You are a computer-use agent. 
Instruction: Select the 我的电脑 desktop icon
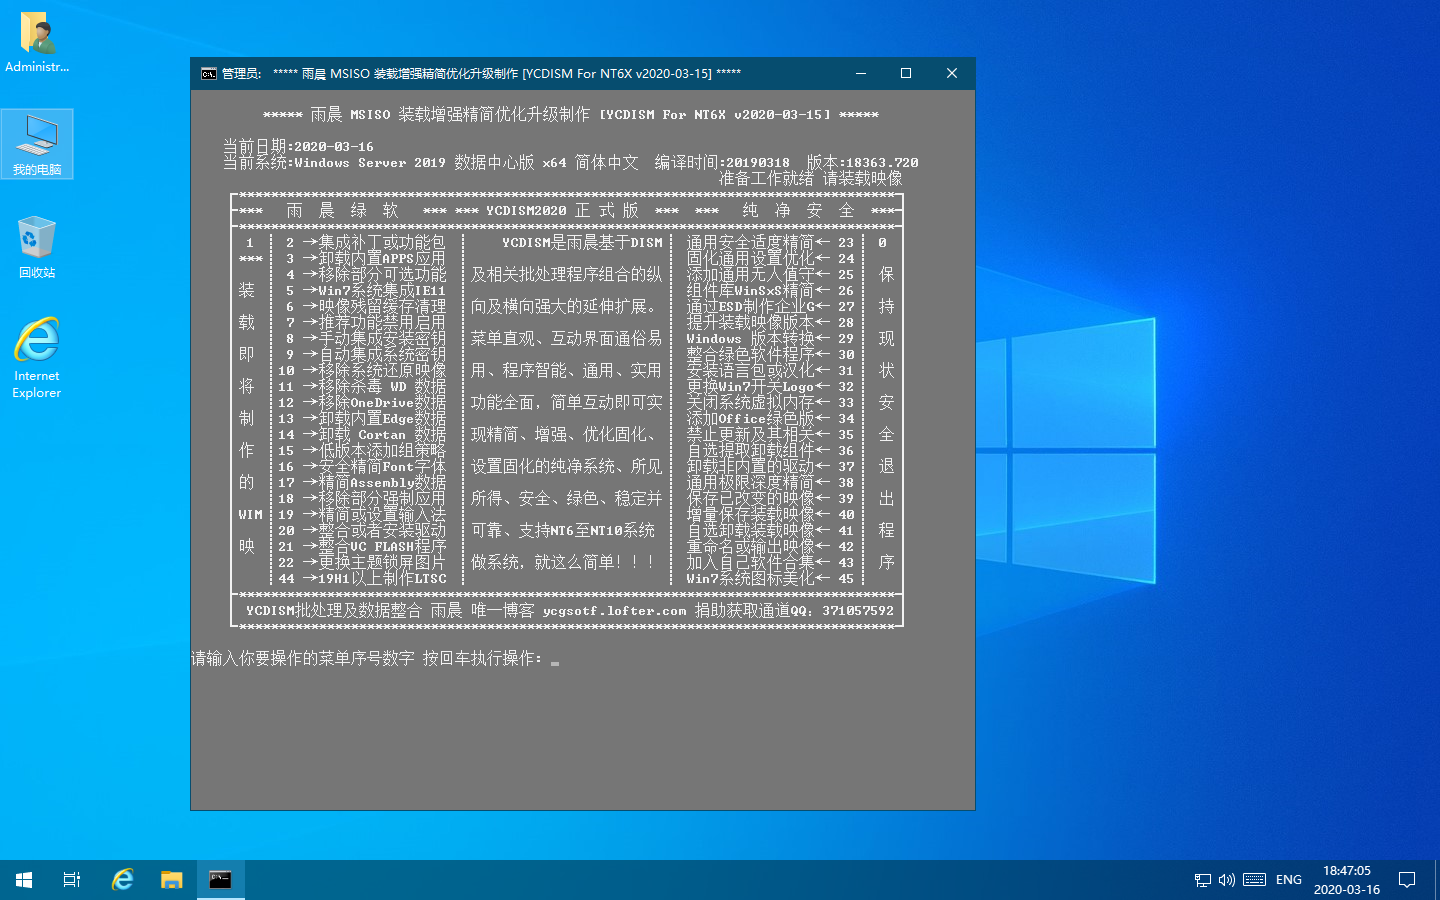[37, 144]
